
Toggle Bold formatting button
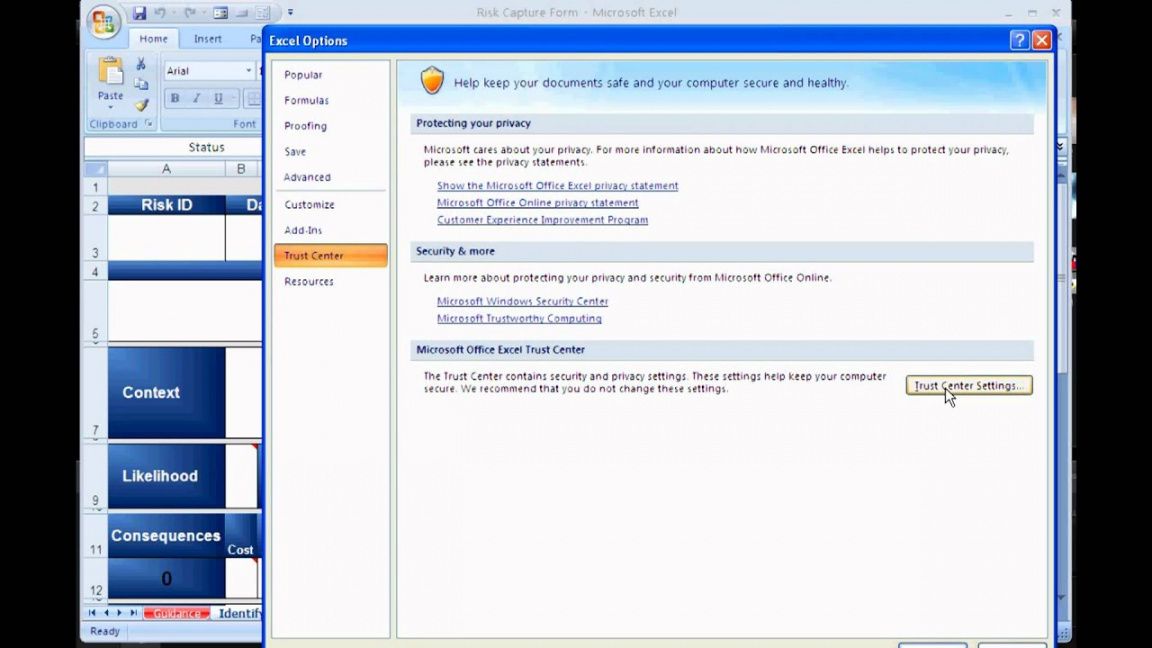[x=175, y=98]
